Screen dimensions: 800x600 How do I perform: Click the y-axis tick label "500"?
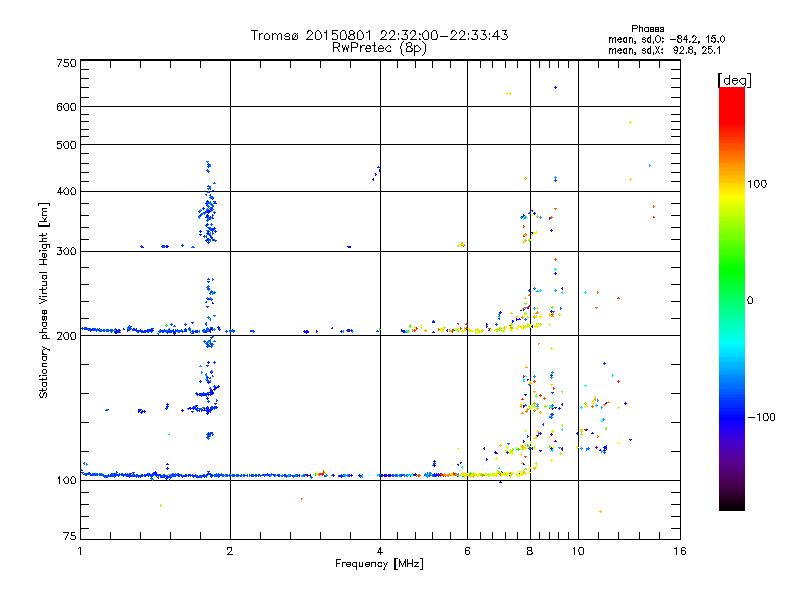pyautogui.click(x=67, y=145)
